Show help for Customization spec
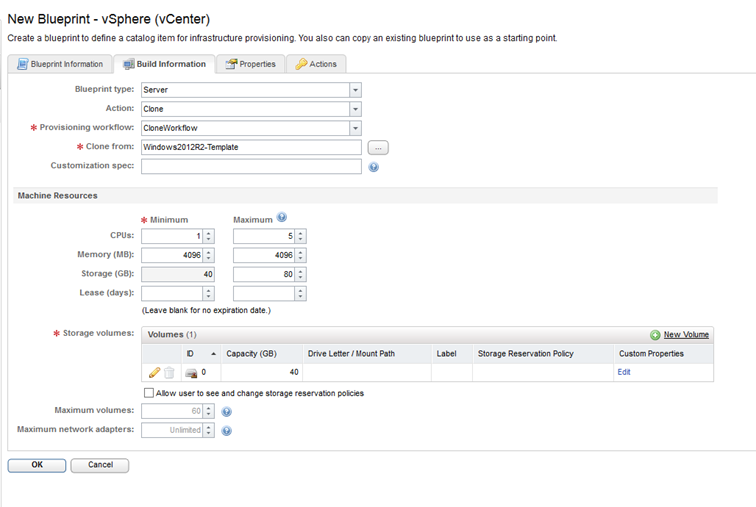 point(374,167)
